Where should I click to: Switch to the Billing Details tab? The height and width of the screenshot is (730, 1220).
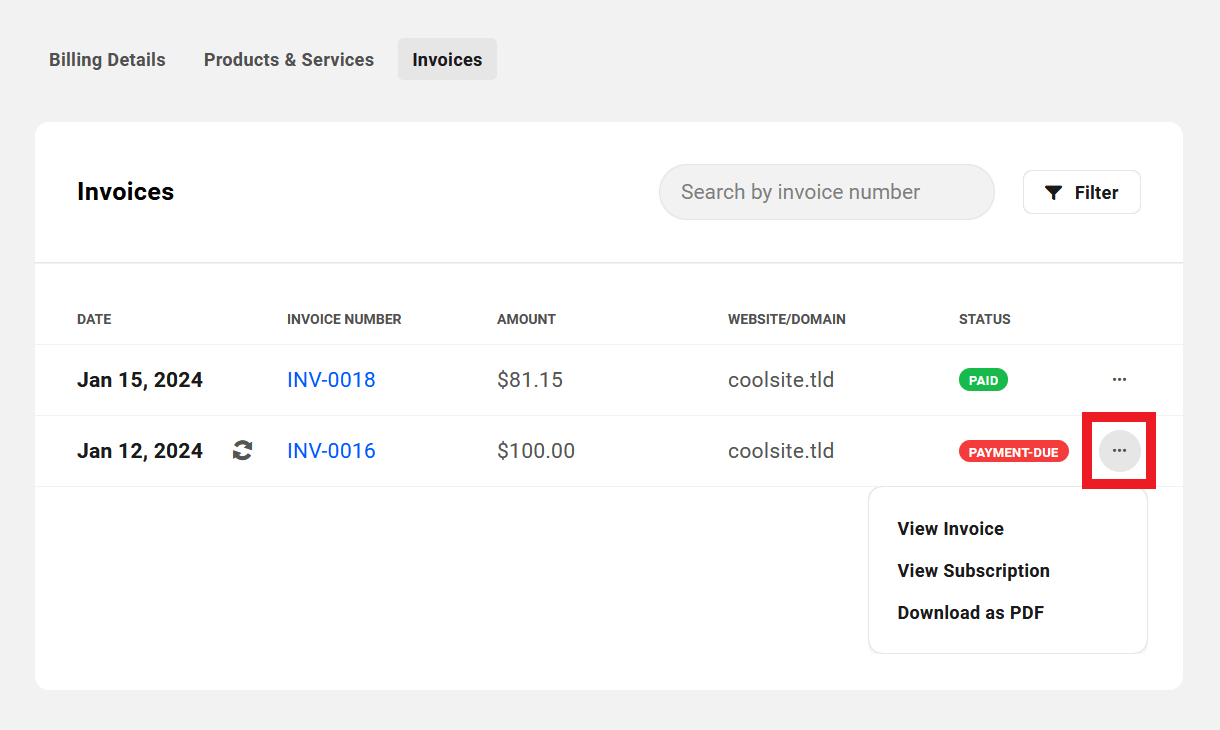tap(107, 59)
